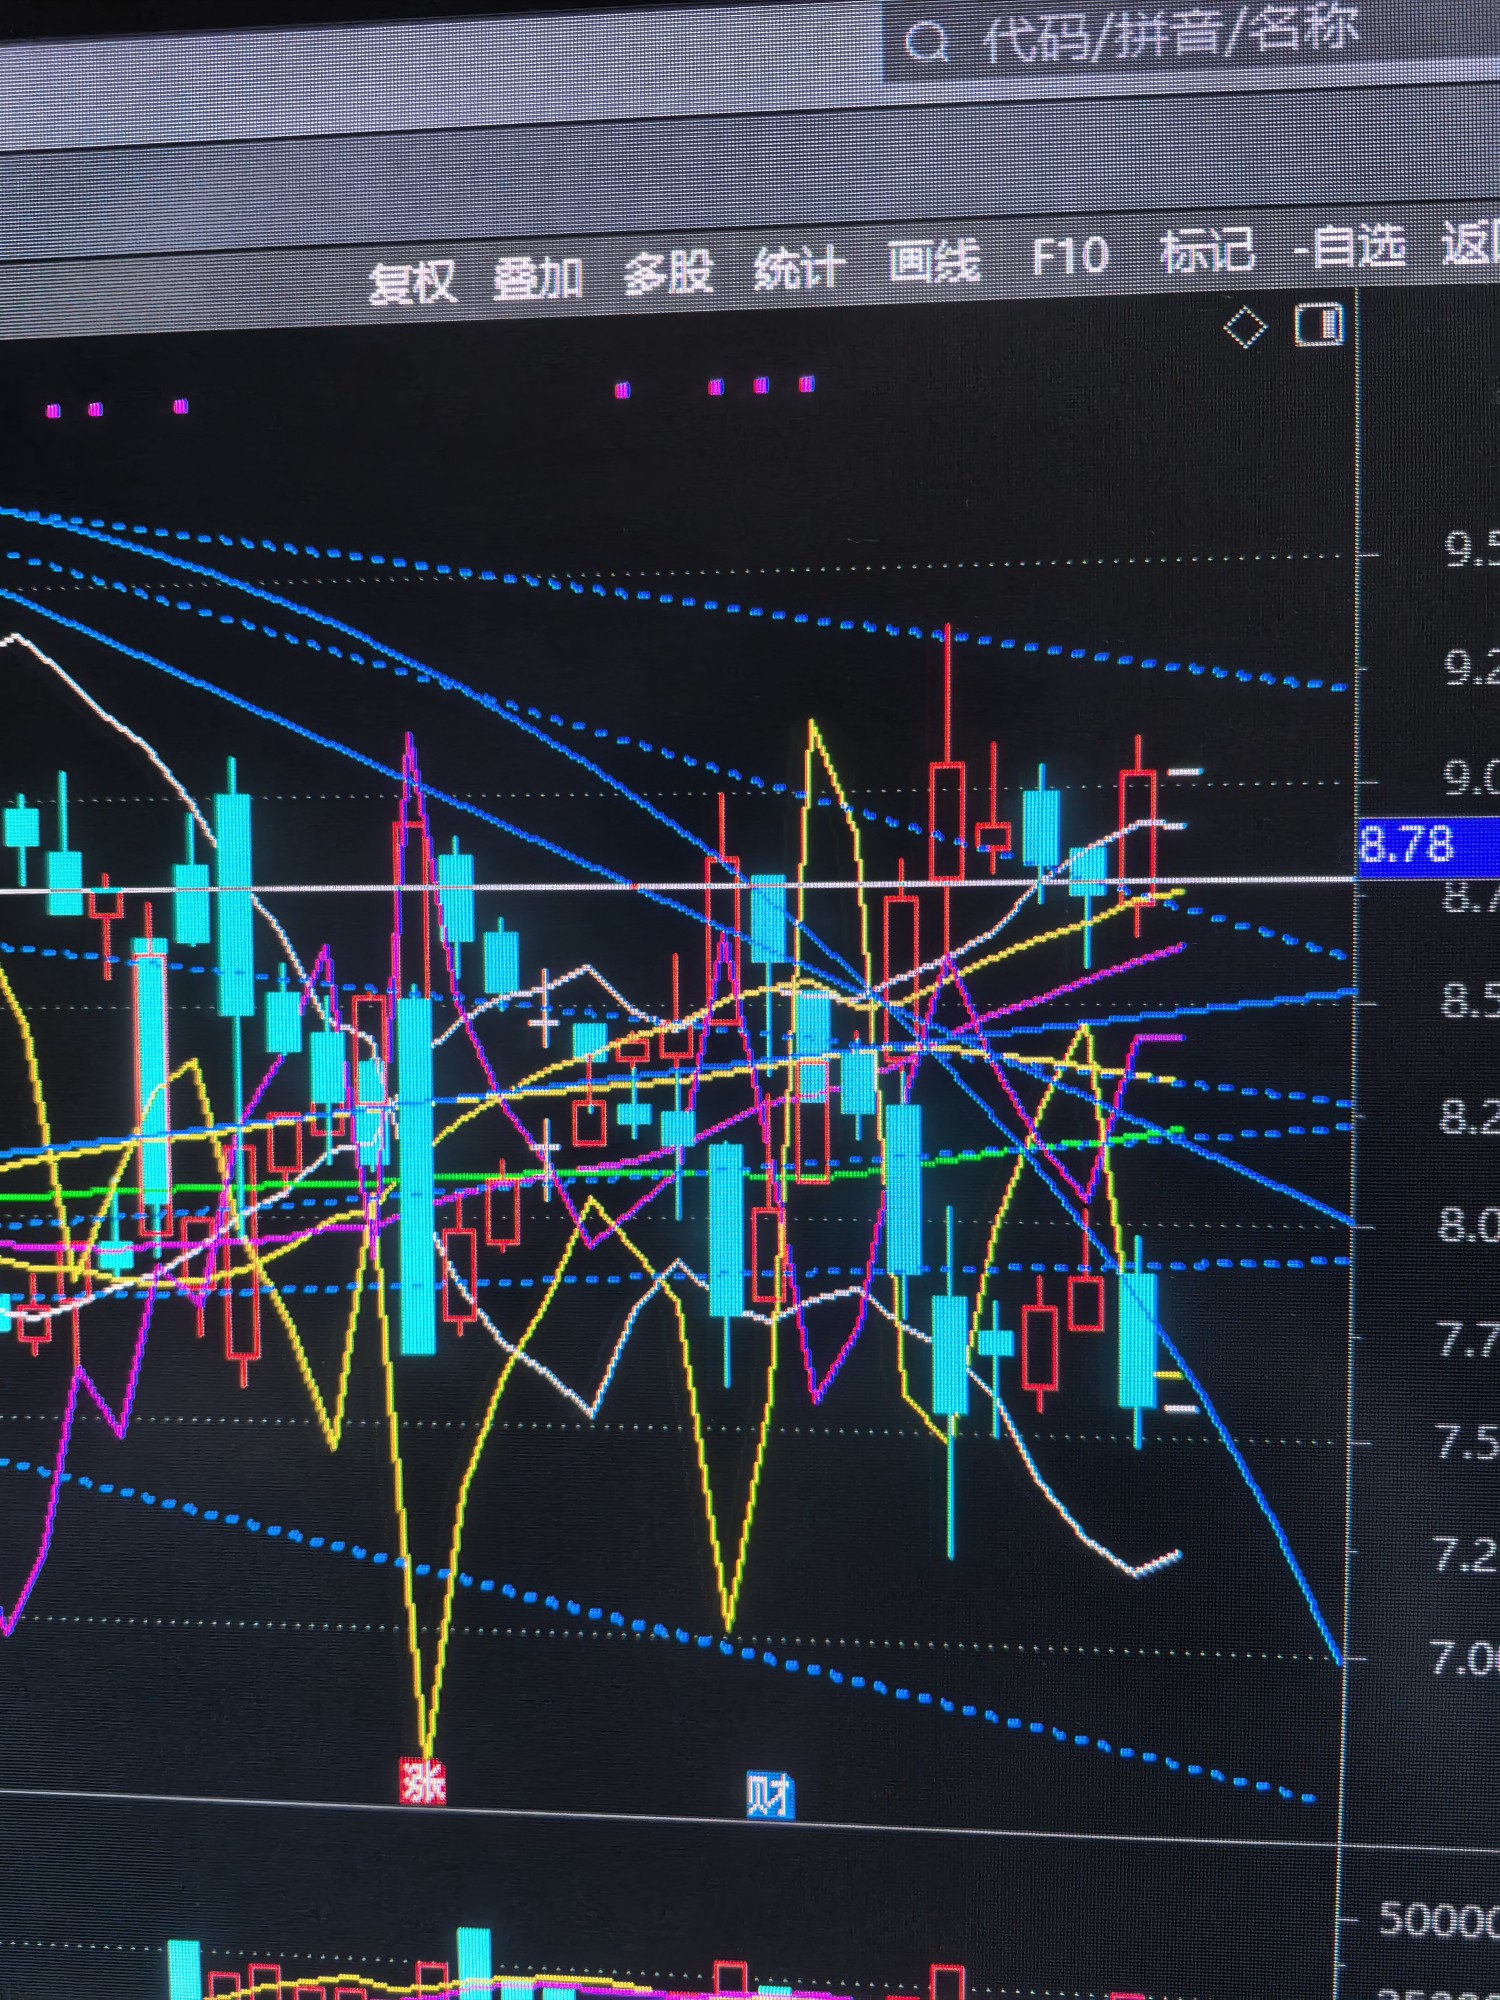Activate the 画线 drawing tool
Image resolution: width=1500 pixels, height=2000 pixels.
click(934, 262)
